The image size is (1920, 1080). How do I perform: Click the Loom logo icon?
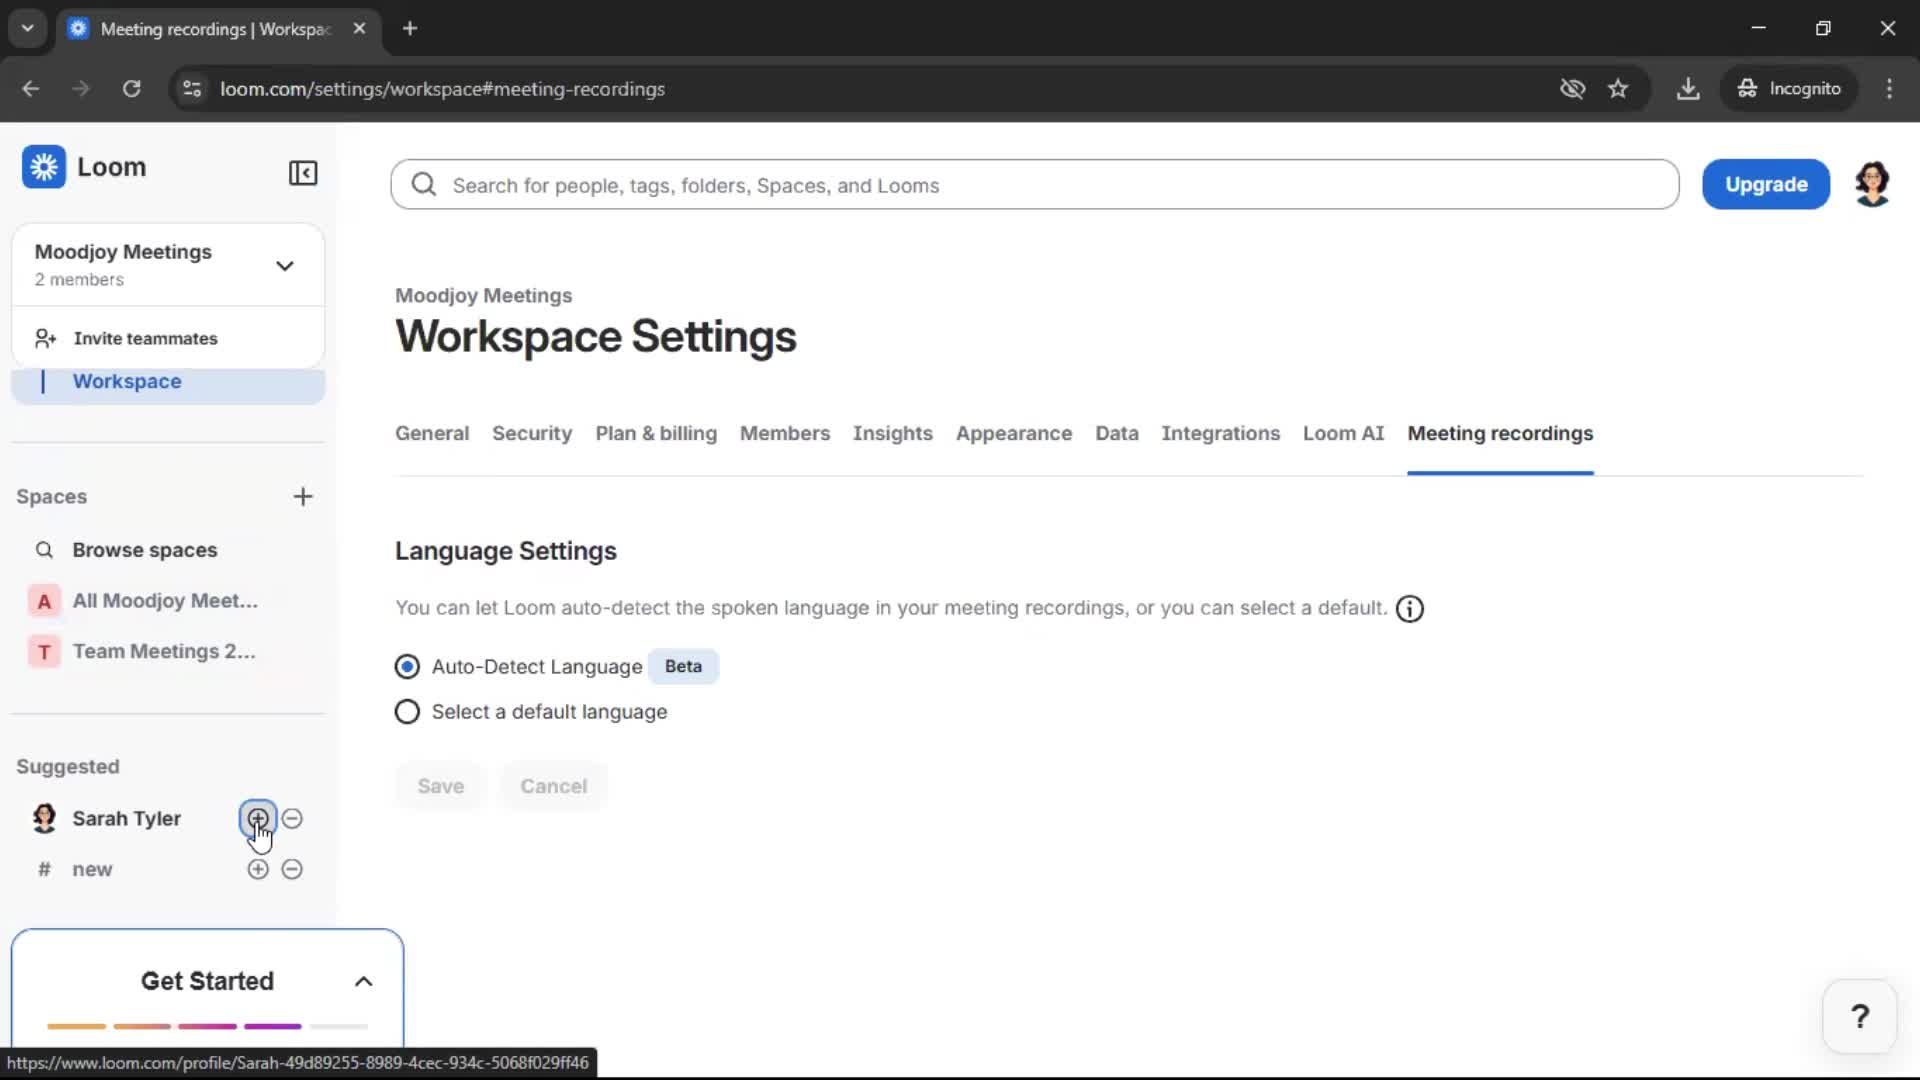tap(44, 167)
